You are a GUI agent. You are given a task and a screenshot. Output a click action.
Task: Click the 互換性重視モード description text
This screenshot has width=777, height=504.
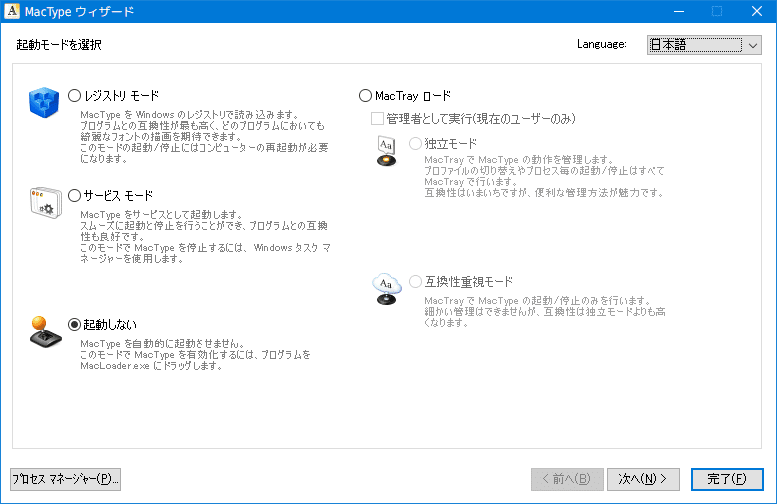545,312
